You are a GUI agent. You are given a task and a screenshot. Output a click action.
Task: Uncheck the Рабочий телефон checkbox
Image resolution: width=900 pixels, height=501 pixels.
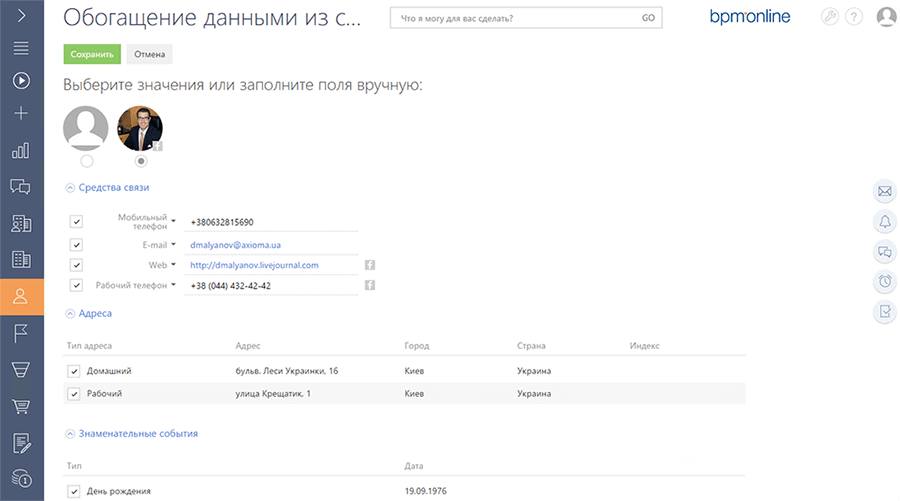(76, 285)
